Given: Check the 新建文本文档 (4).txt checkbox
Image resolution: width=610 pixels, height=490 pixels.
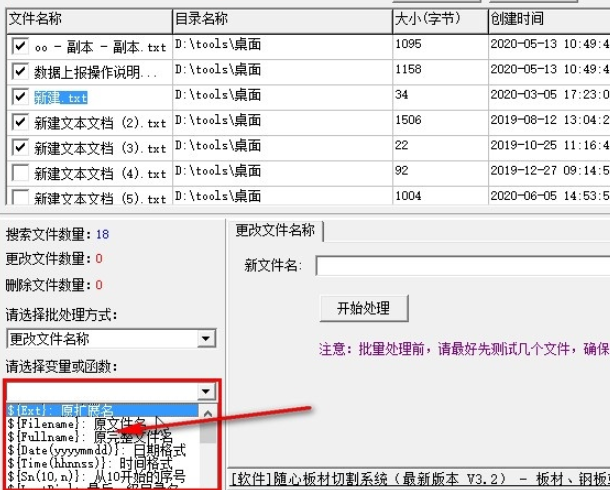Looking at the screenshot, I should tap(20, 173).
